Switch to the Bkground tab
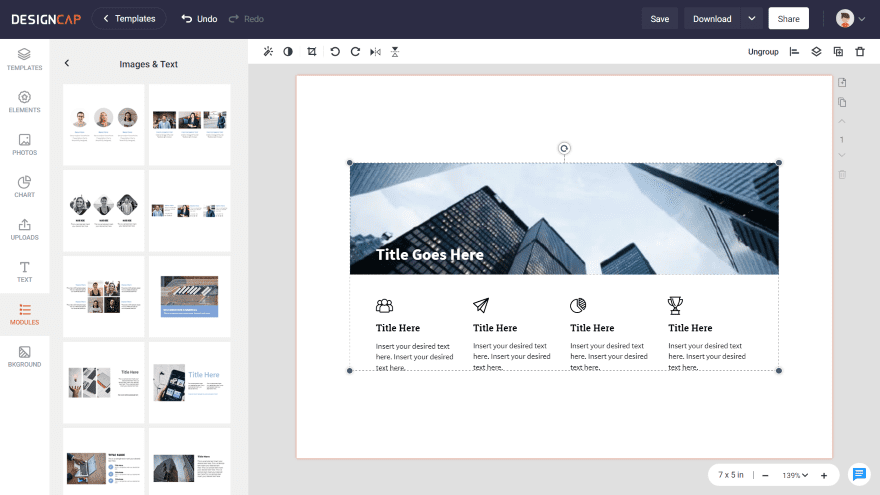Viewport: 880px width, 495px height. point(24,356)
